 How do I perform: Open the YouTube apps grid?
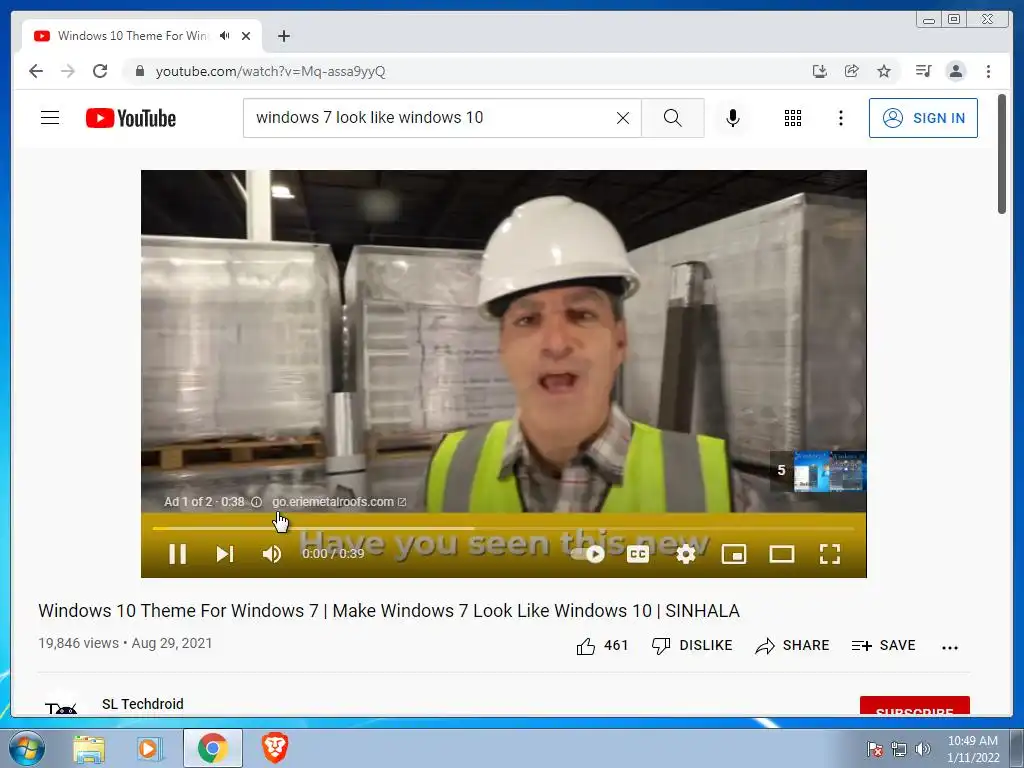tap(793, 118)
